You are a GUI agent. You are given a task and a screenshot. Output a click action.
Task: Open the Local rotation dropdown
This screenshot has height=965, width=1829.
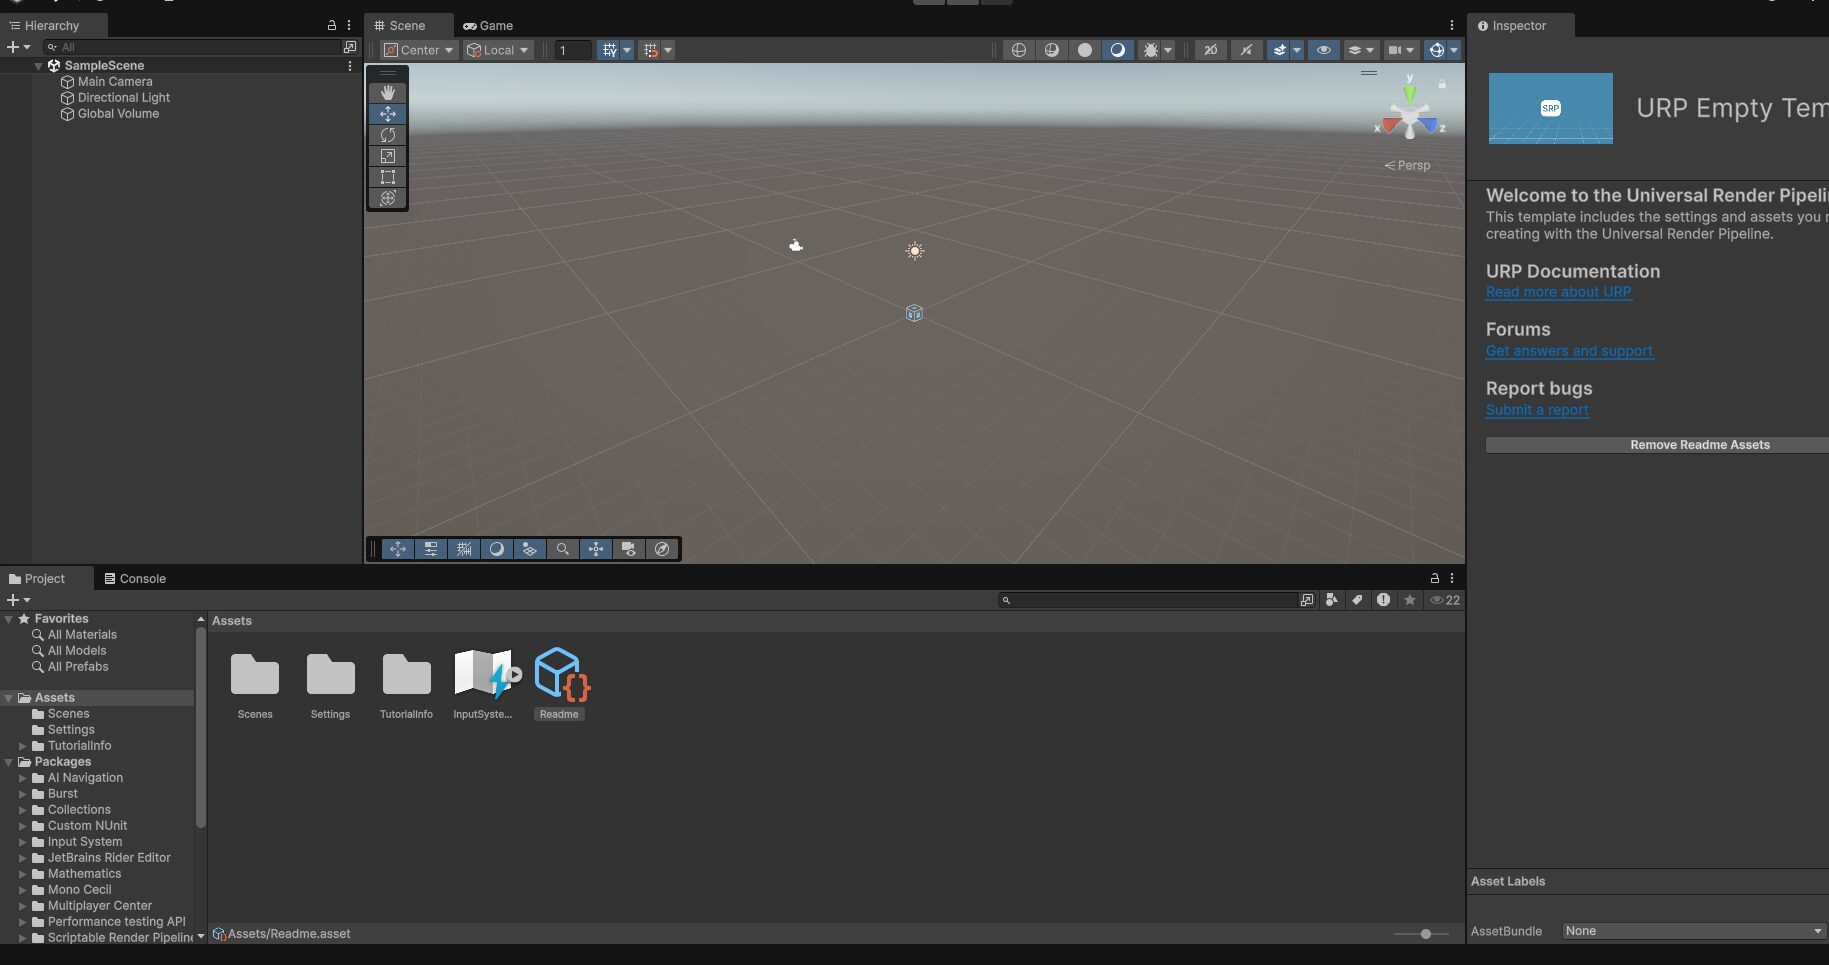pos(498,50)
